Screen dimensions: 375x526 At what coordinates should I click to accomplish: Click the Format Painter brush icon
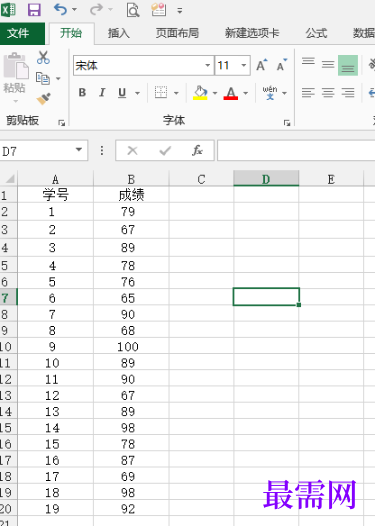tap(43, 99)
